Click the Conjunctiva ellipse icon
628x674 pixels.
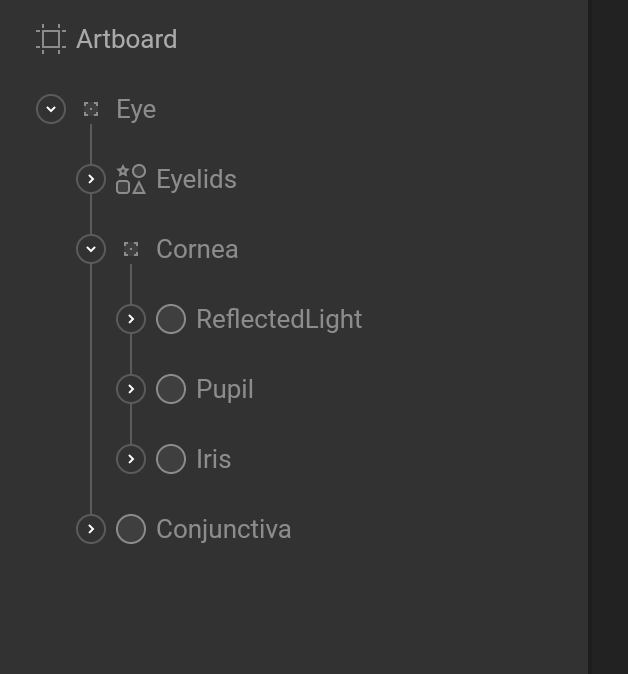[131, 529]
